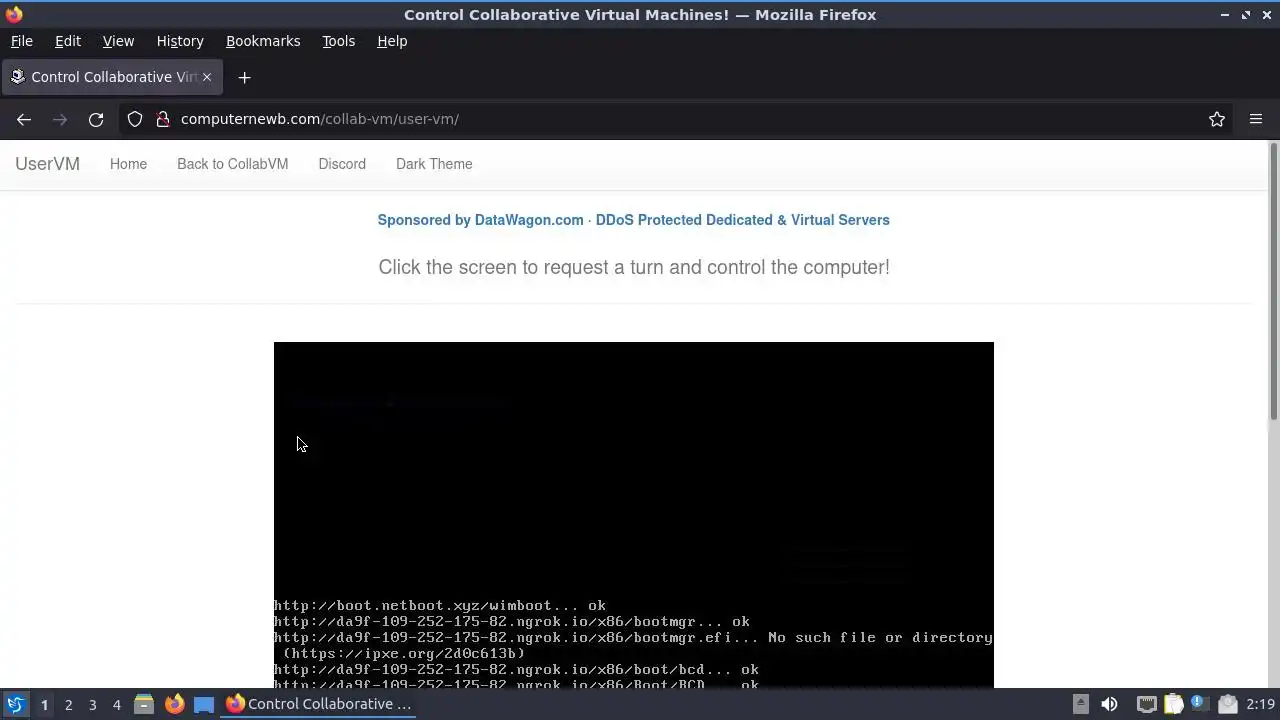Click the VM screen to request a turn
Image resolution: width=1280 pixels, height=720 pixels.
tap(634, 514)
